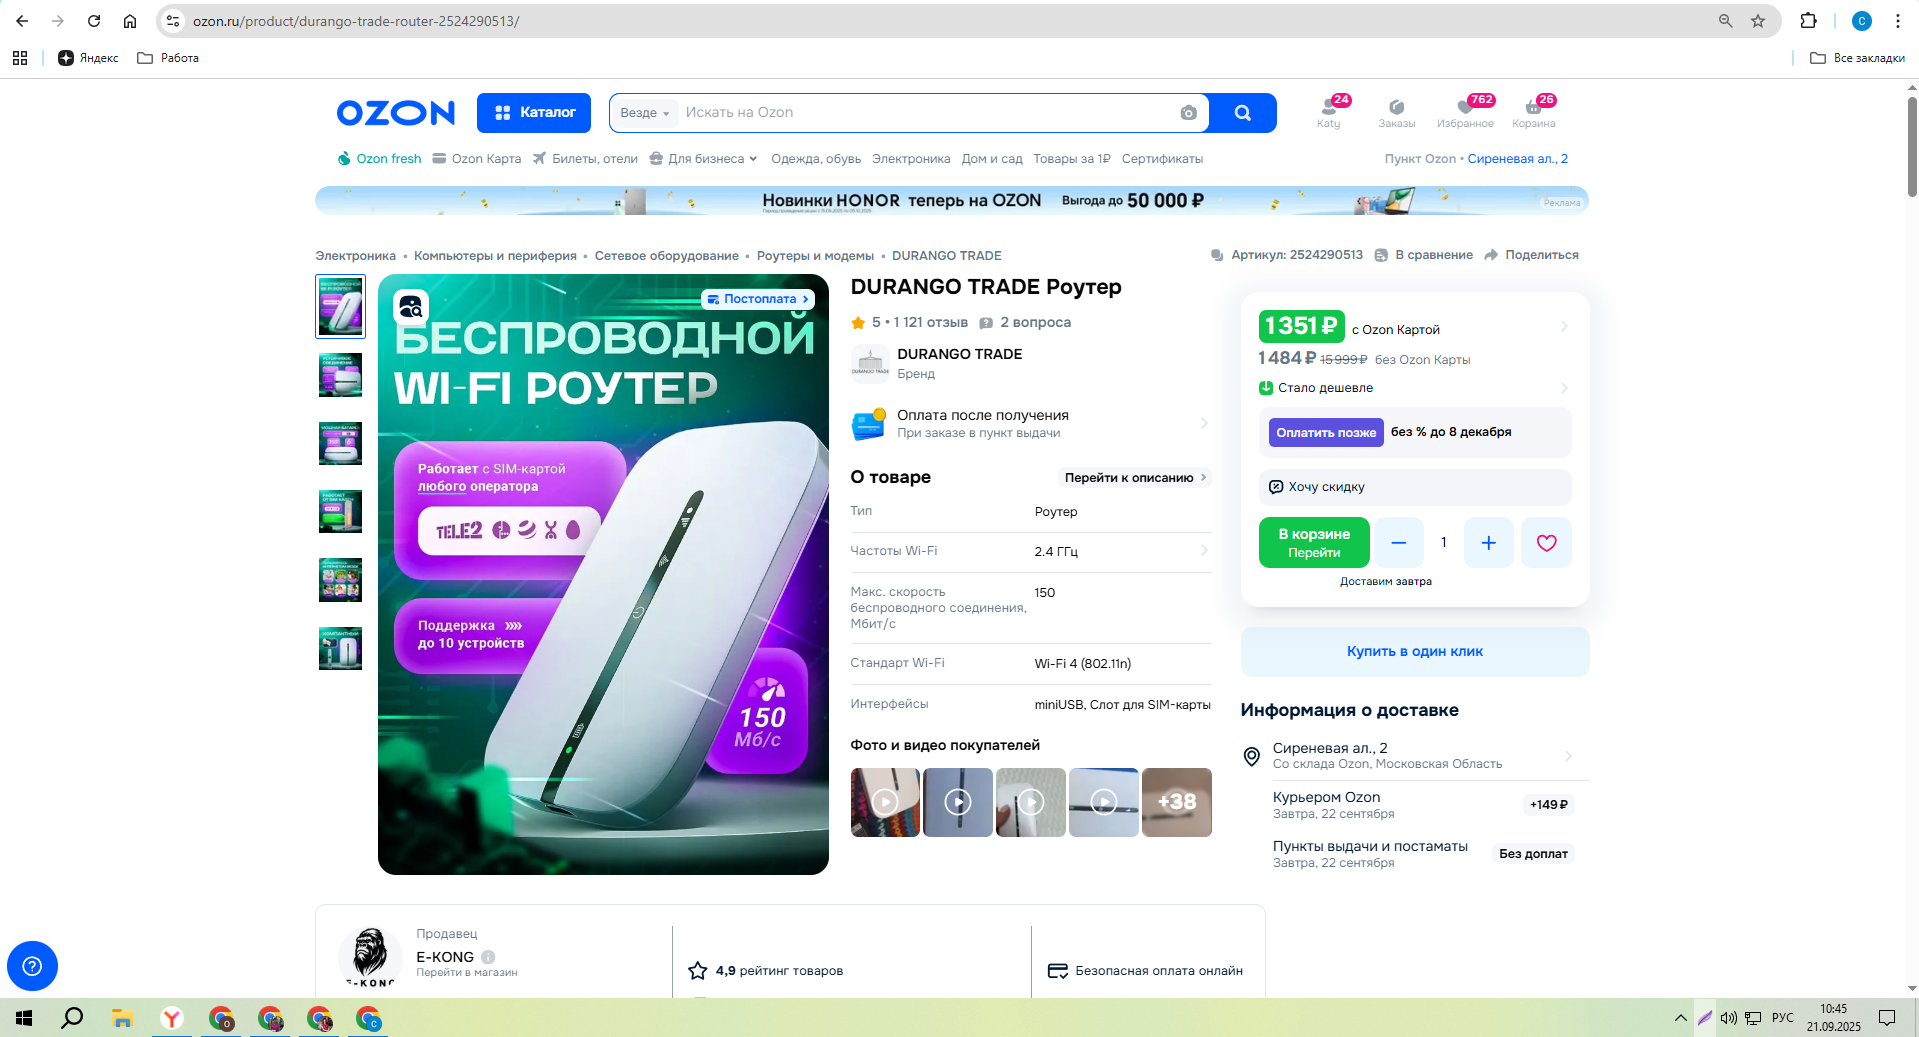Select the second product thumbnail image
The height and width of the screenshot is (1037, 1919).
(340, 375)
